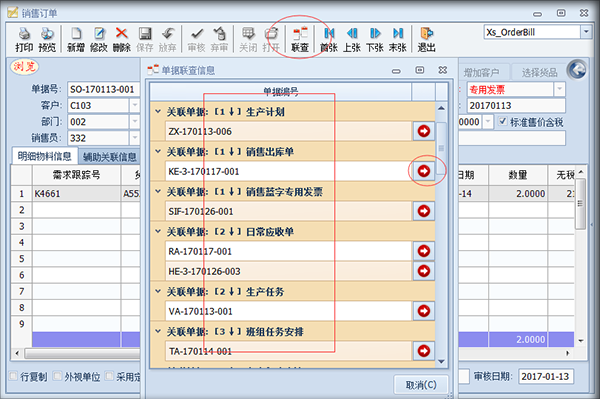The height and width of the screenshot is (399, 600).
Task: Click the order grid vertical scrollbar thumb
Action: [580, 204]
